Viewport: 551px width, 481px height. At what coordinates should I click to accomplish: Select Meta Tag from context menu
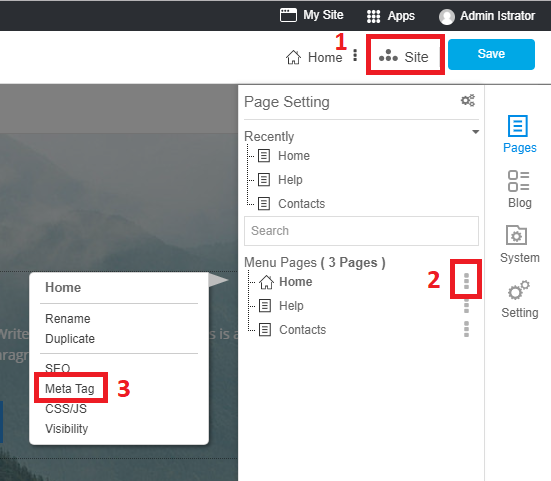click(x=70, y=388)
